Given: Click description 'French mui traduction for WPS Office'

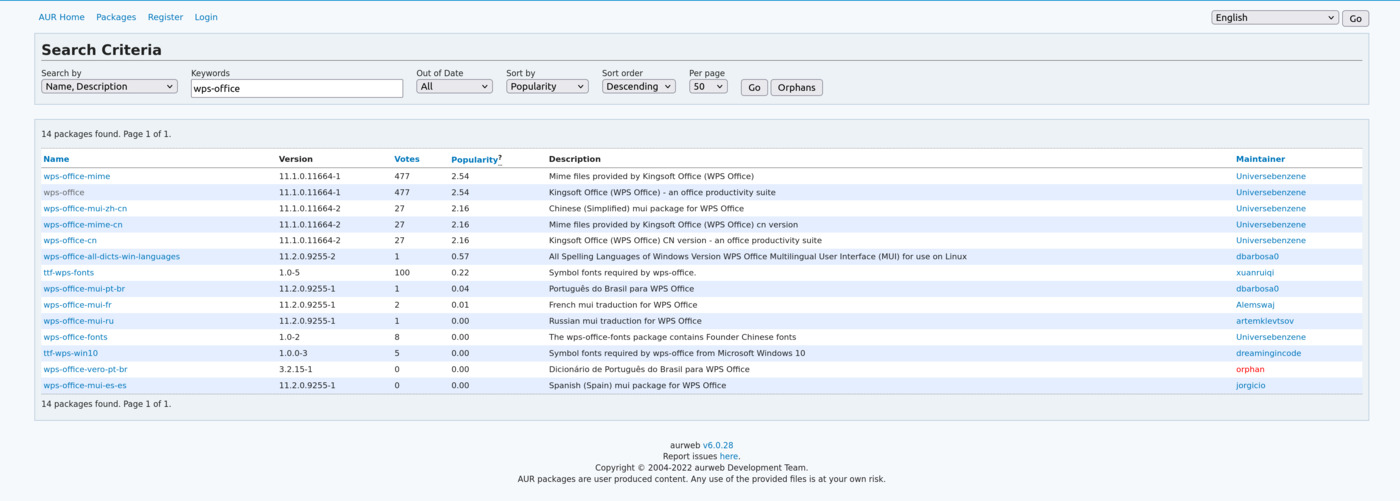Looking at the screenshot, I should pos(623,305).
